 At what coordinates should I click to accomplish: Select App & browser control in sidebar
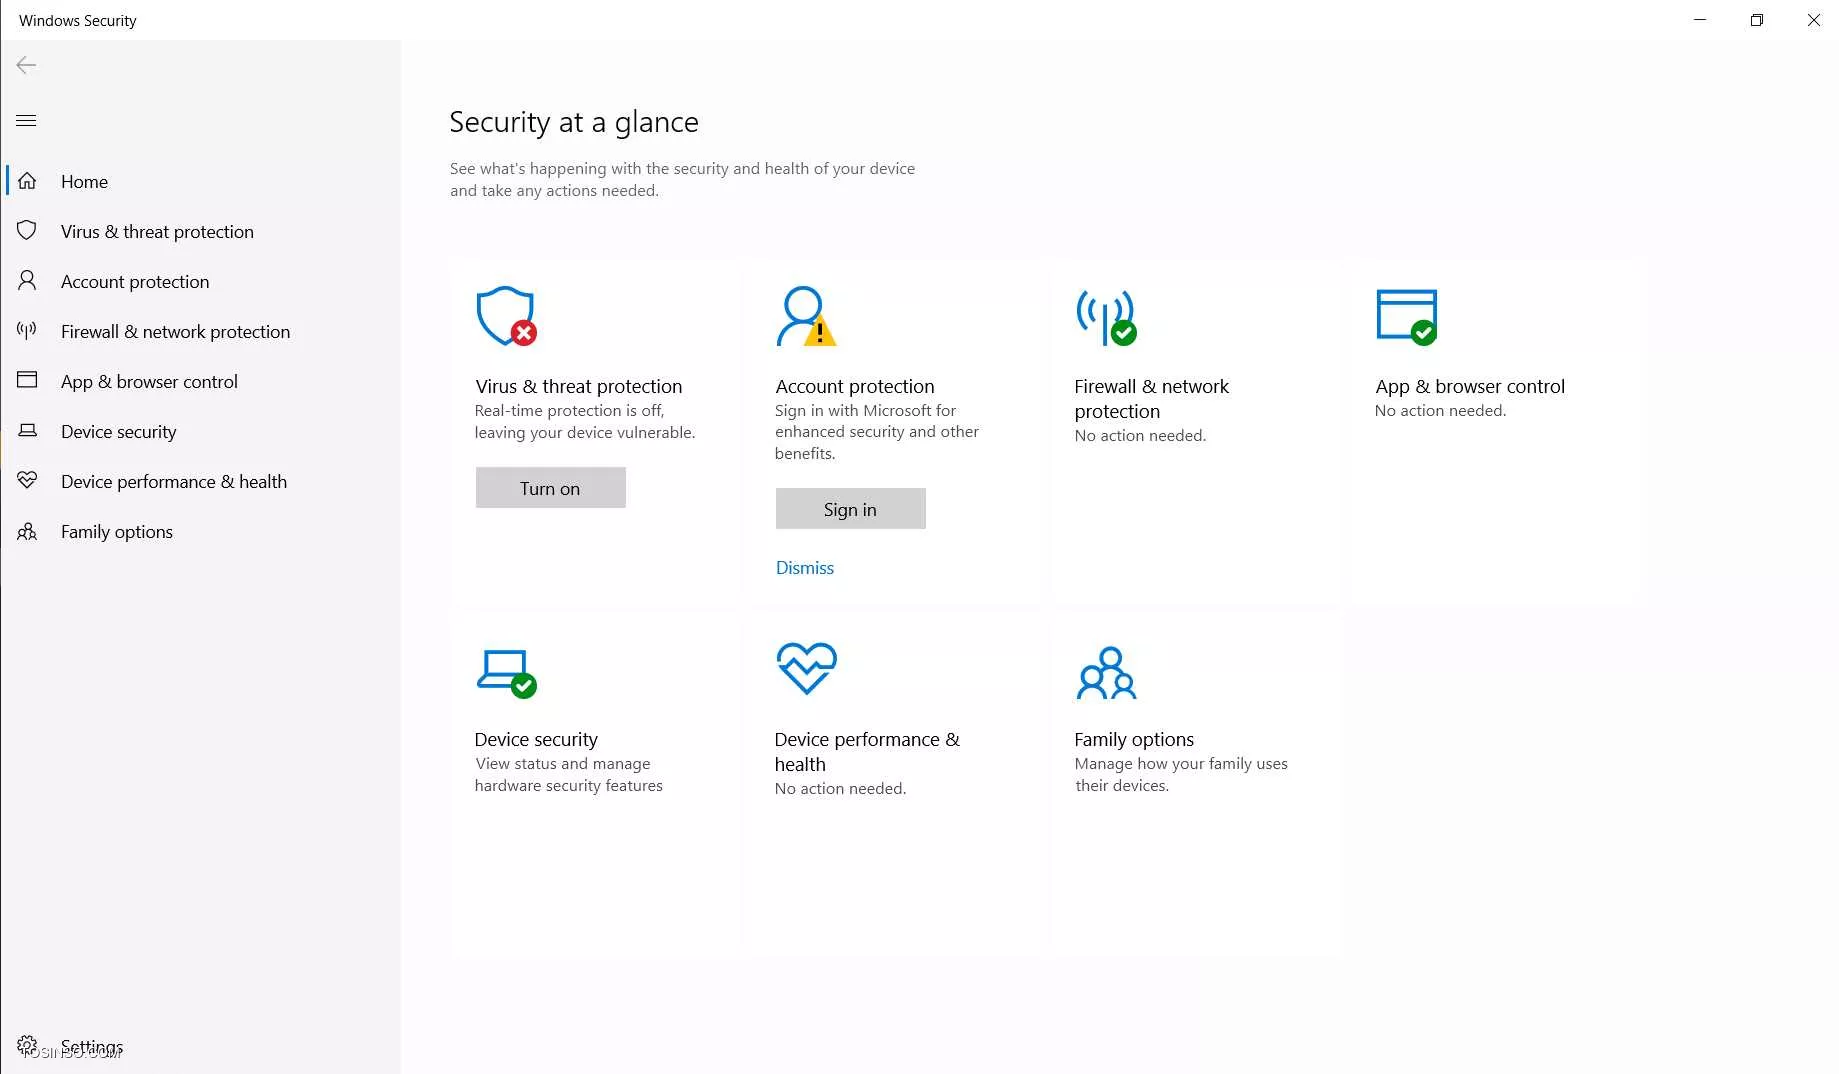149,381
